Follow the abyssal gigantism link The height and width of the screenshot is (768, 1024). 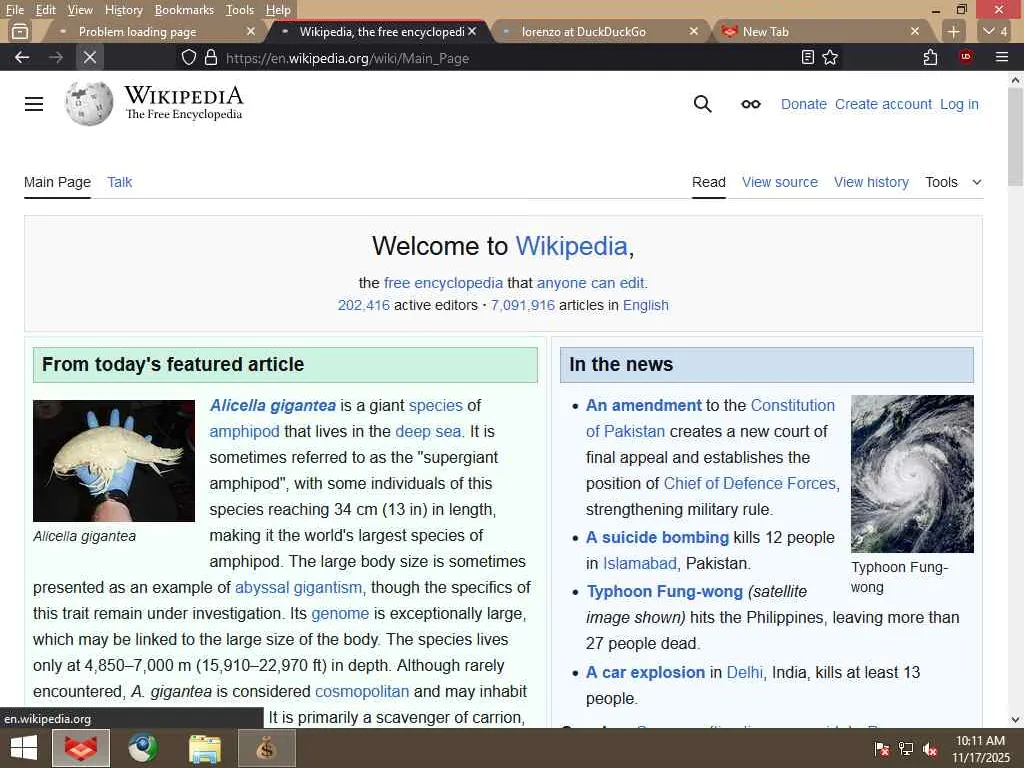point(298,587)
